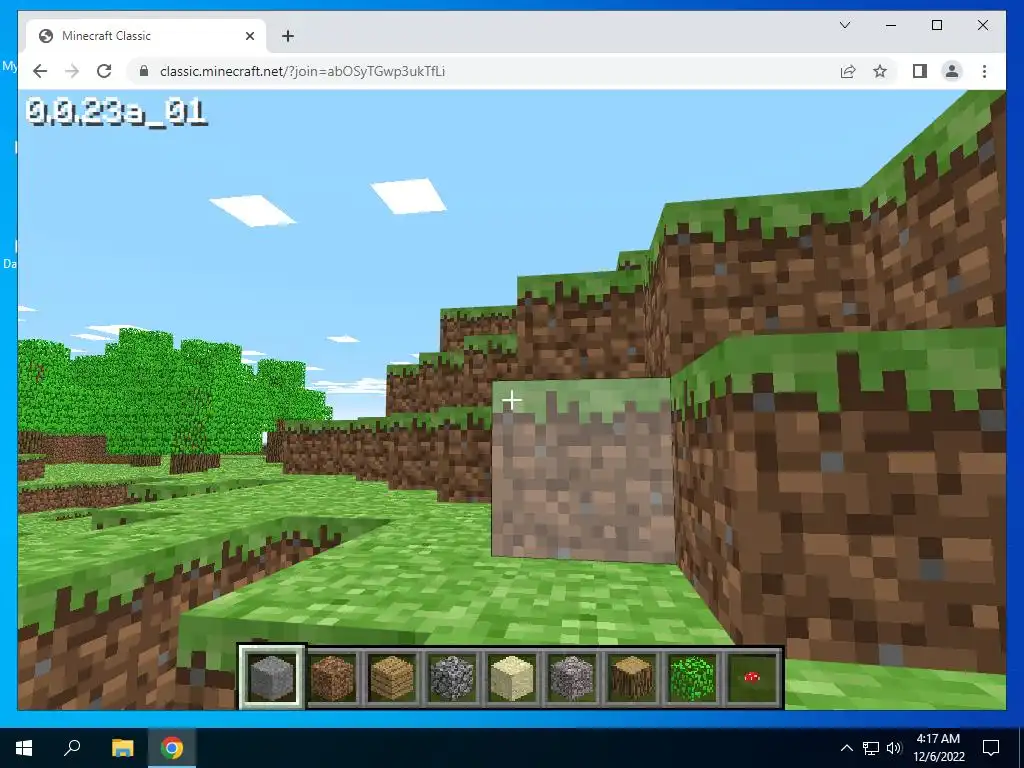Screen dimensions: 1024x768
Task: Maximize the Chrome window
Action: (x=936, y=25)
